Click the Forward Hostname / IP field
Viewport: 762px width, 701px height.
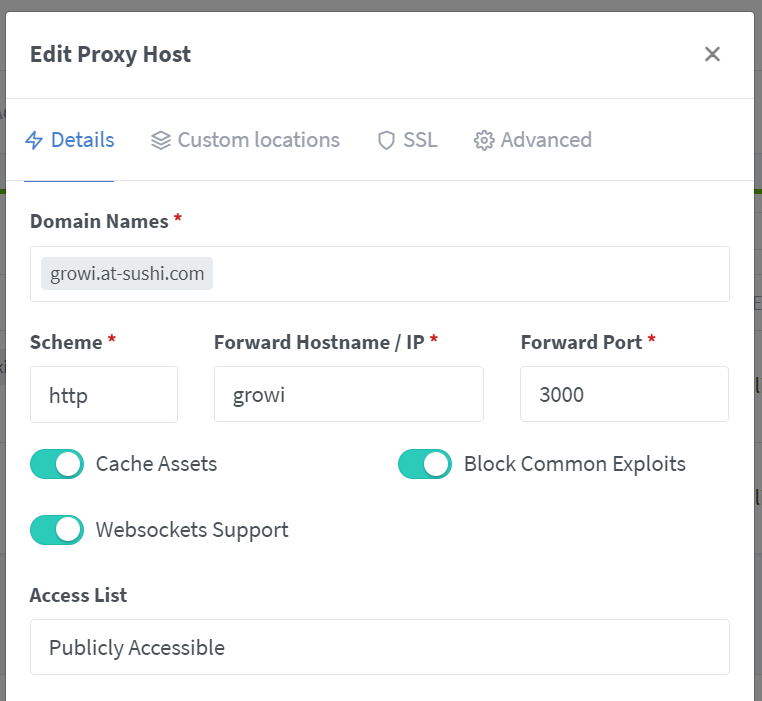(x=349, y=394)
